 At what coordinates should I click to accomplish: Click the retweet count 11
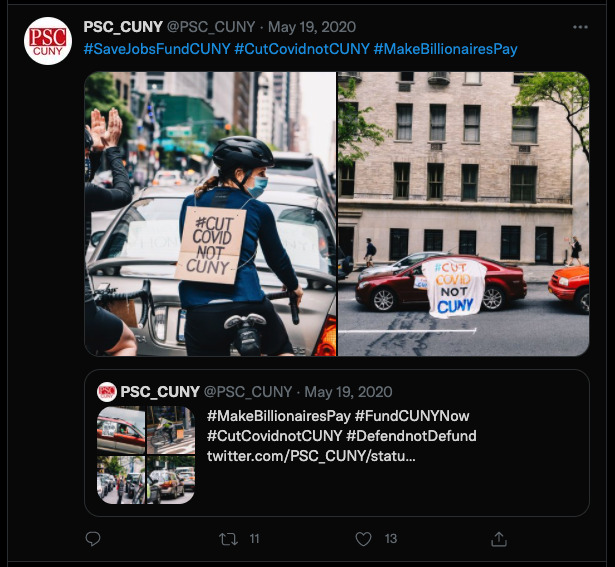[x=255, y=539]
